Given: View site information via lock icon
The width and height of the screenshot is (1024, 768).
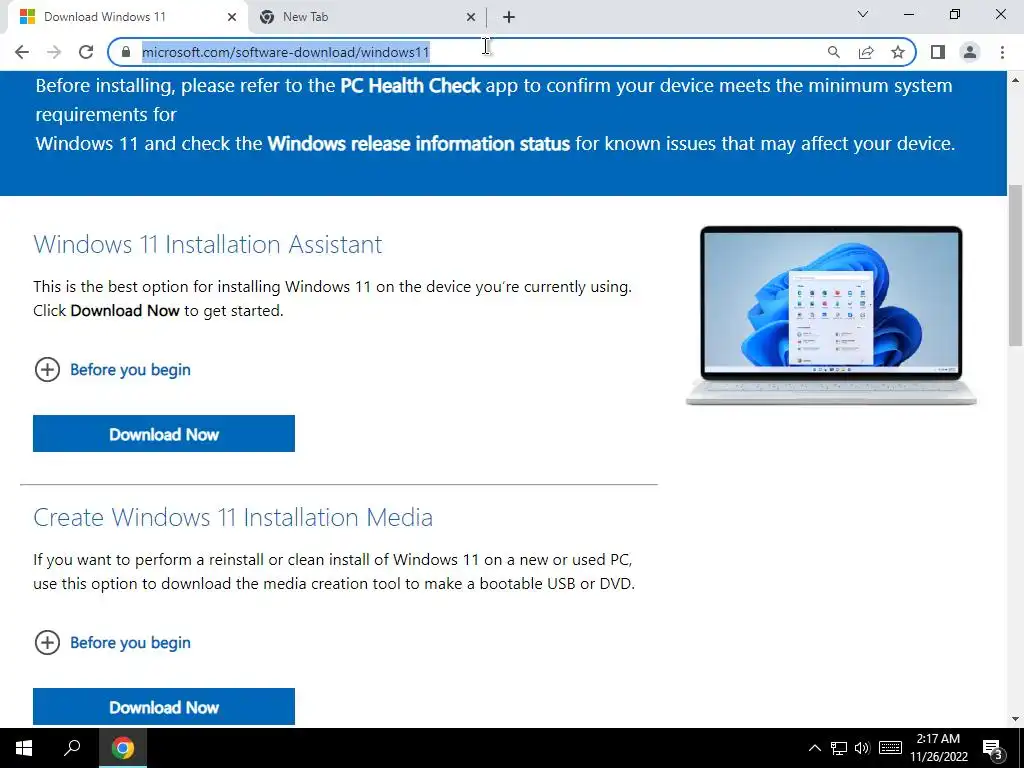Looking at the screenshot, I should (x=126, y=52).
